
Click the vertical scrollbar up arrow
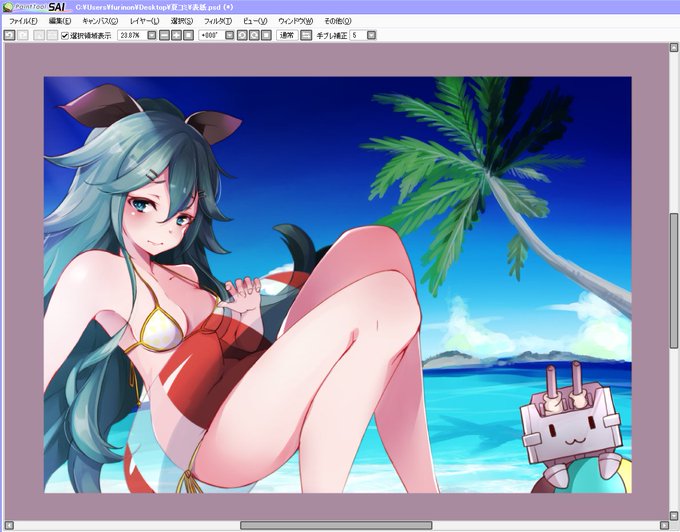click(673, 47)
